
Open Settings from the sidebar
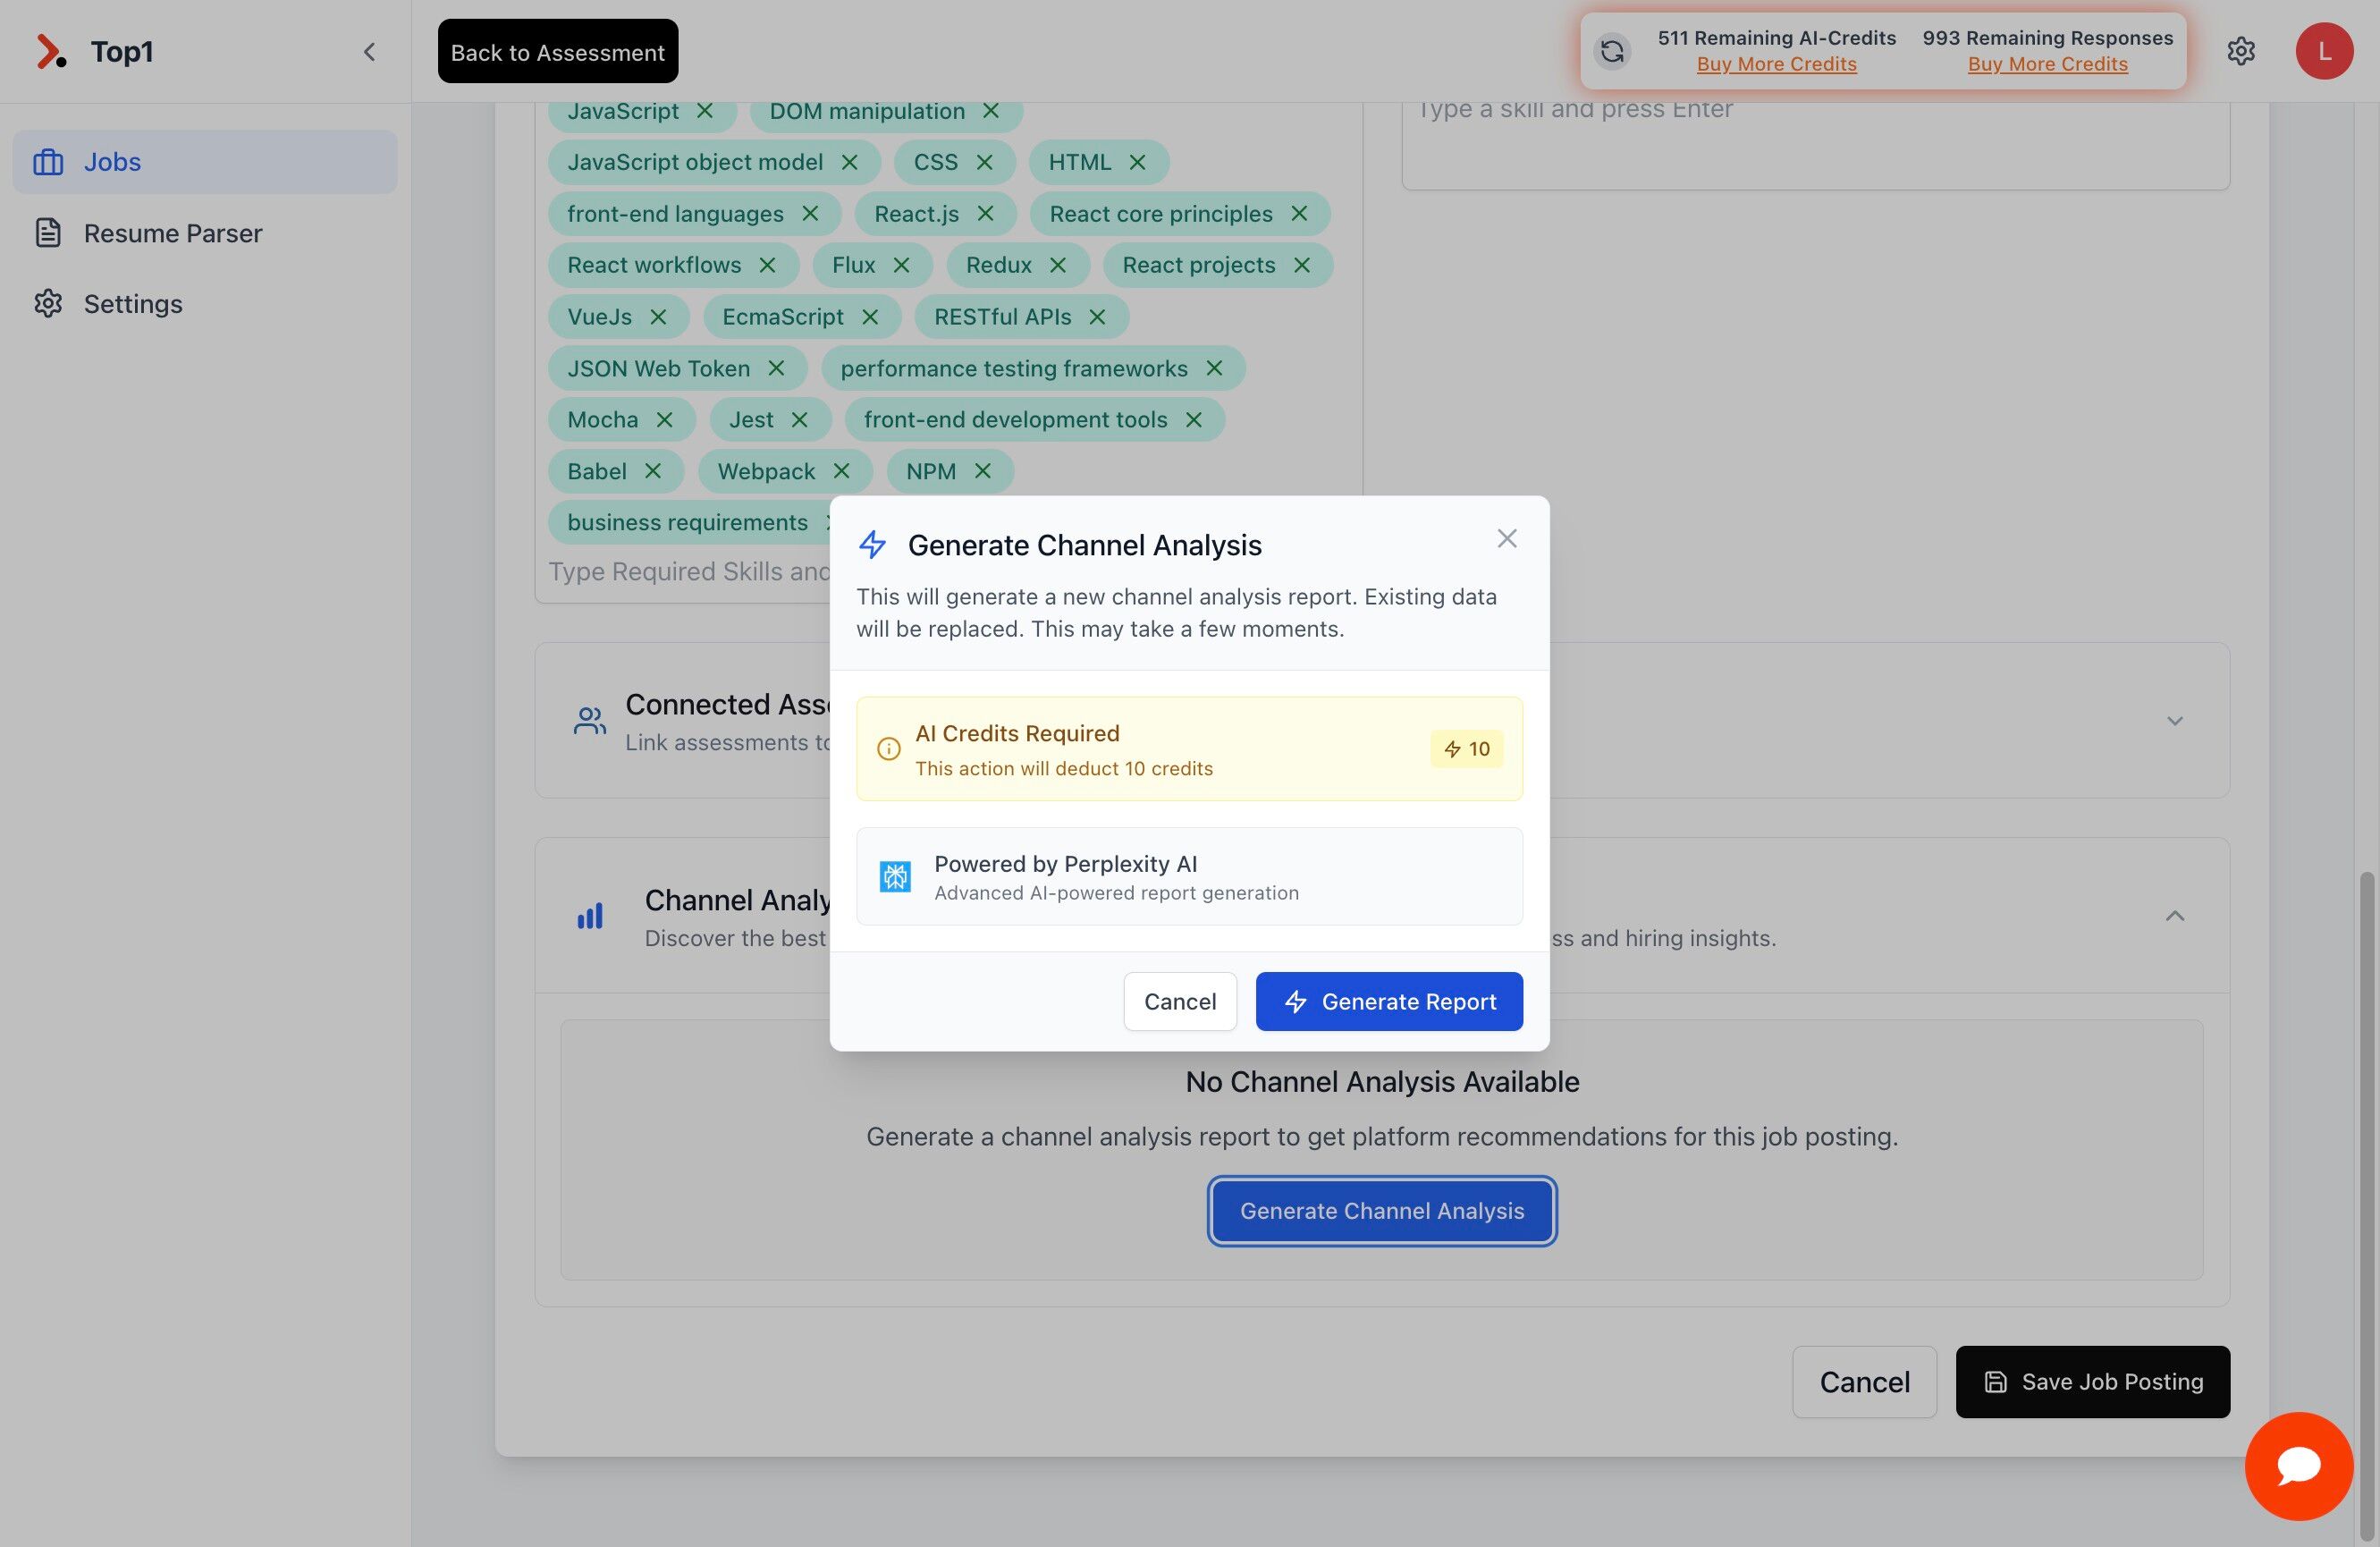(x=48, y=303)
